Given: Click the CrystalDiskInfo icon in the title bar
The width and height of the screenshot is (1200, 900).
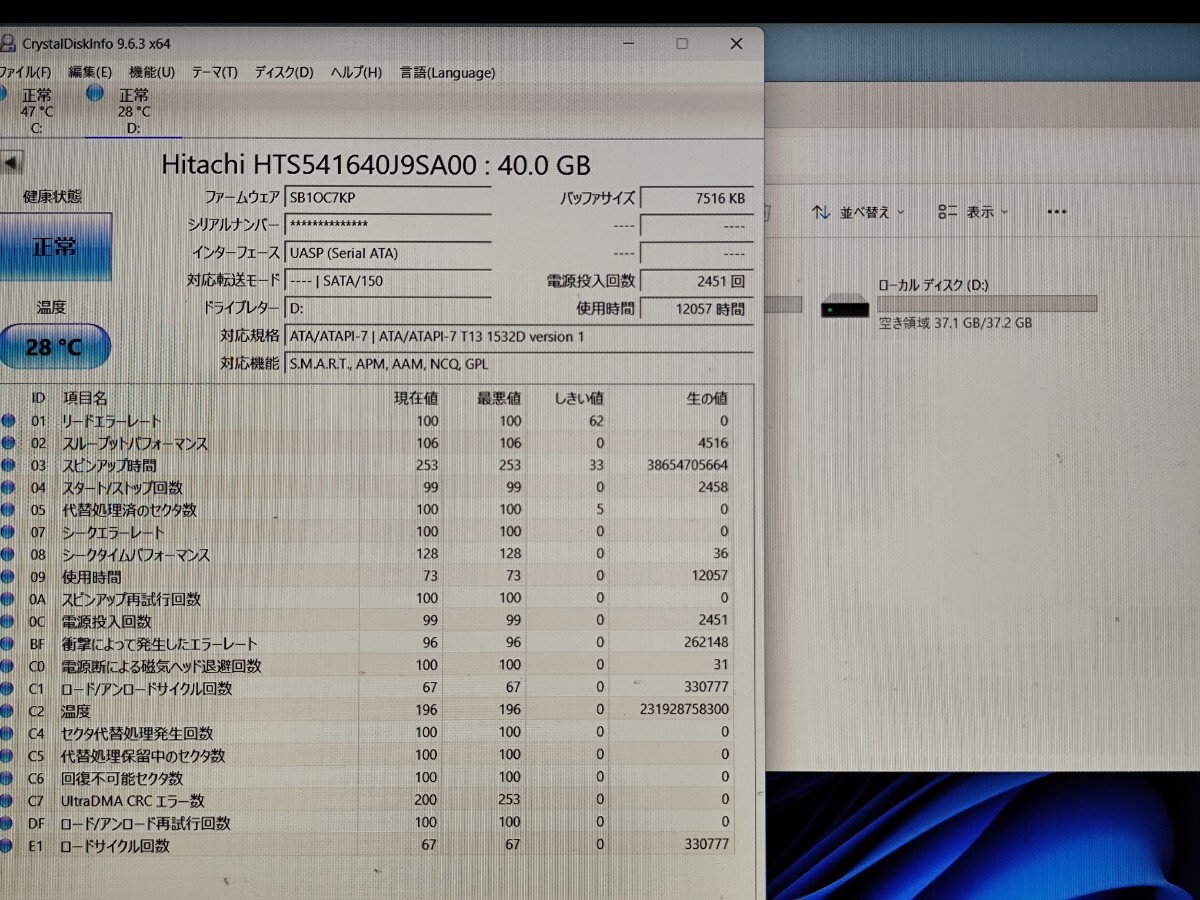Looking at the screenshot, I should (10, 43).
